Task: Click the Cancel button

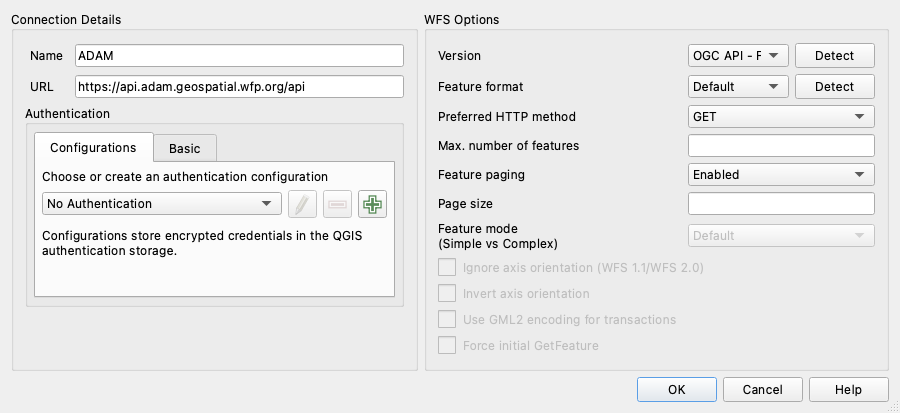Action: tap(762, 389)
